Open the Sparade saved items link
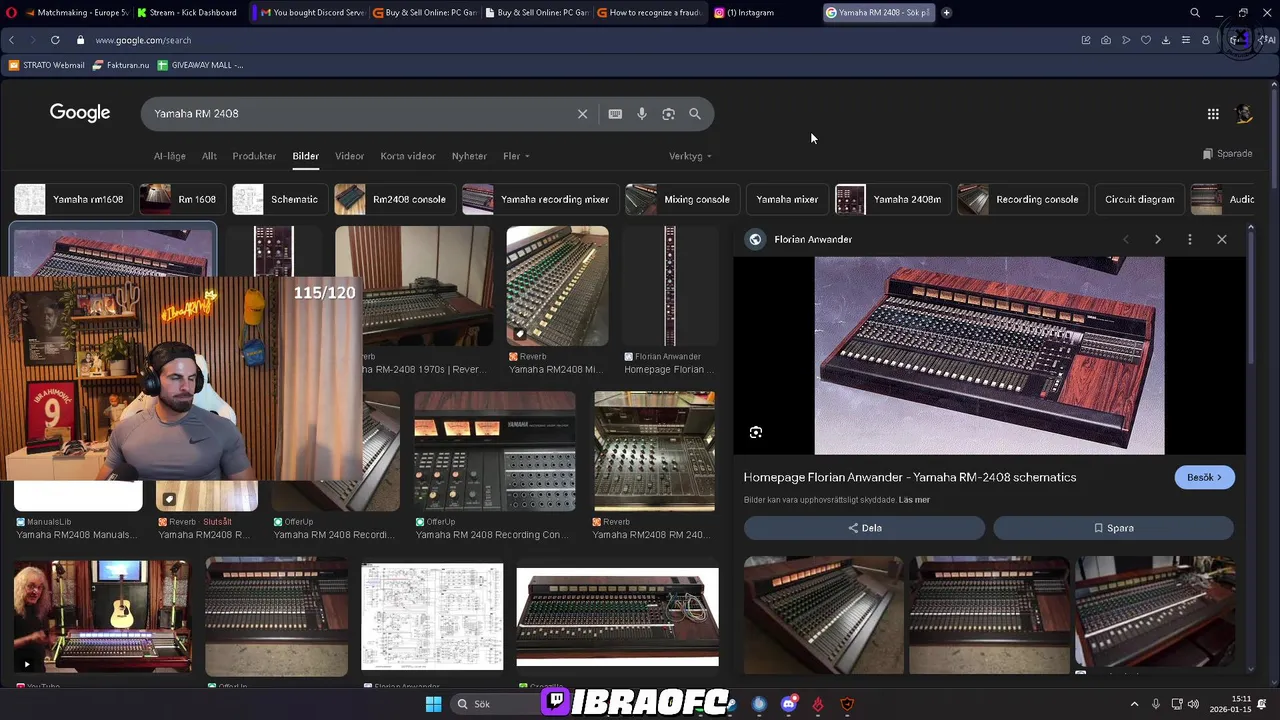This screenshot has height=720, width=1280. pyautogui.click(x=1227, y=154)
